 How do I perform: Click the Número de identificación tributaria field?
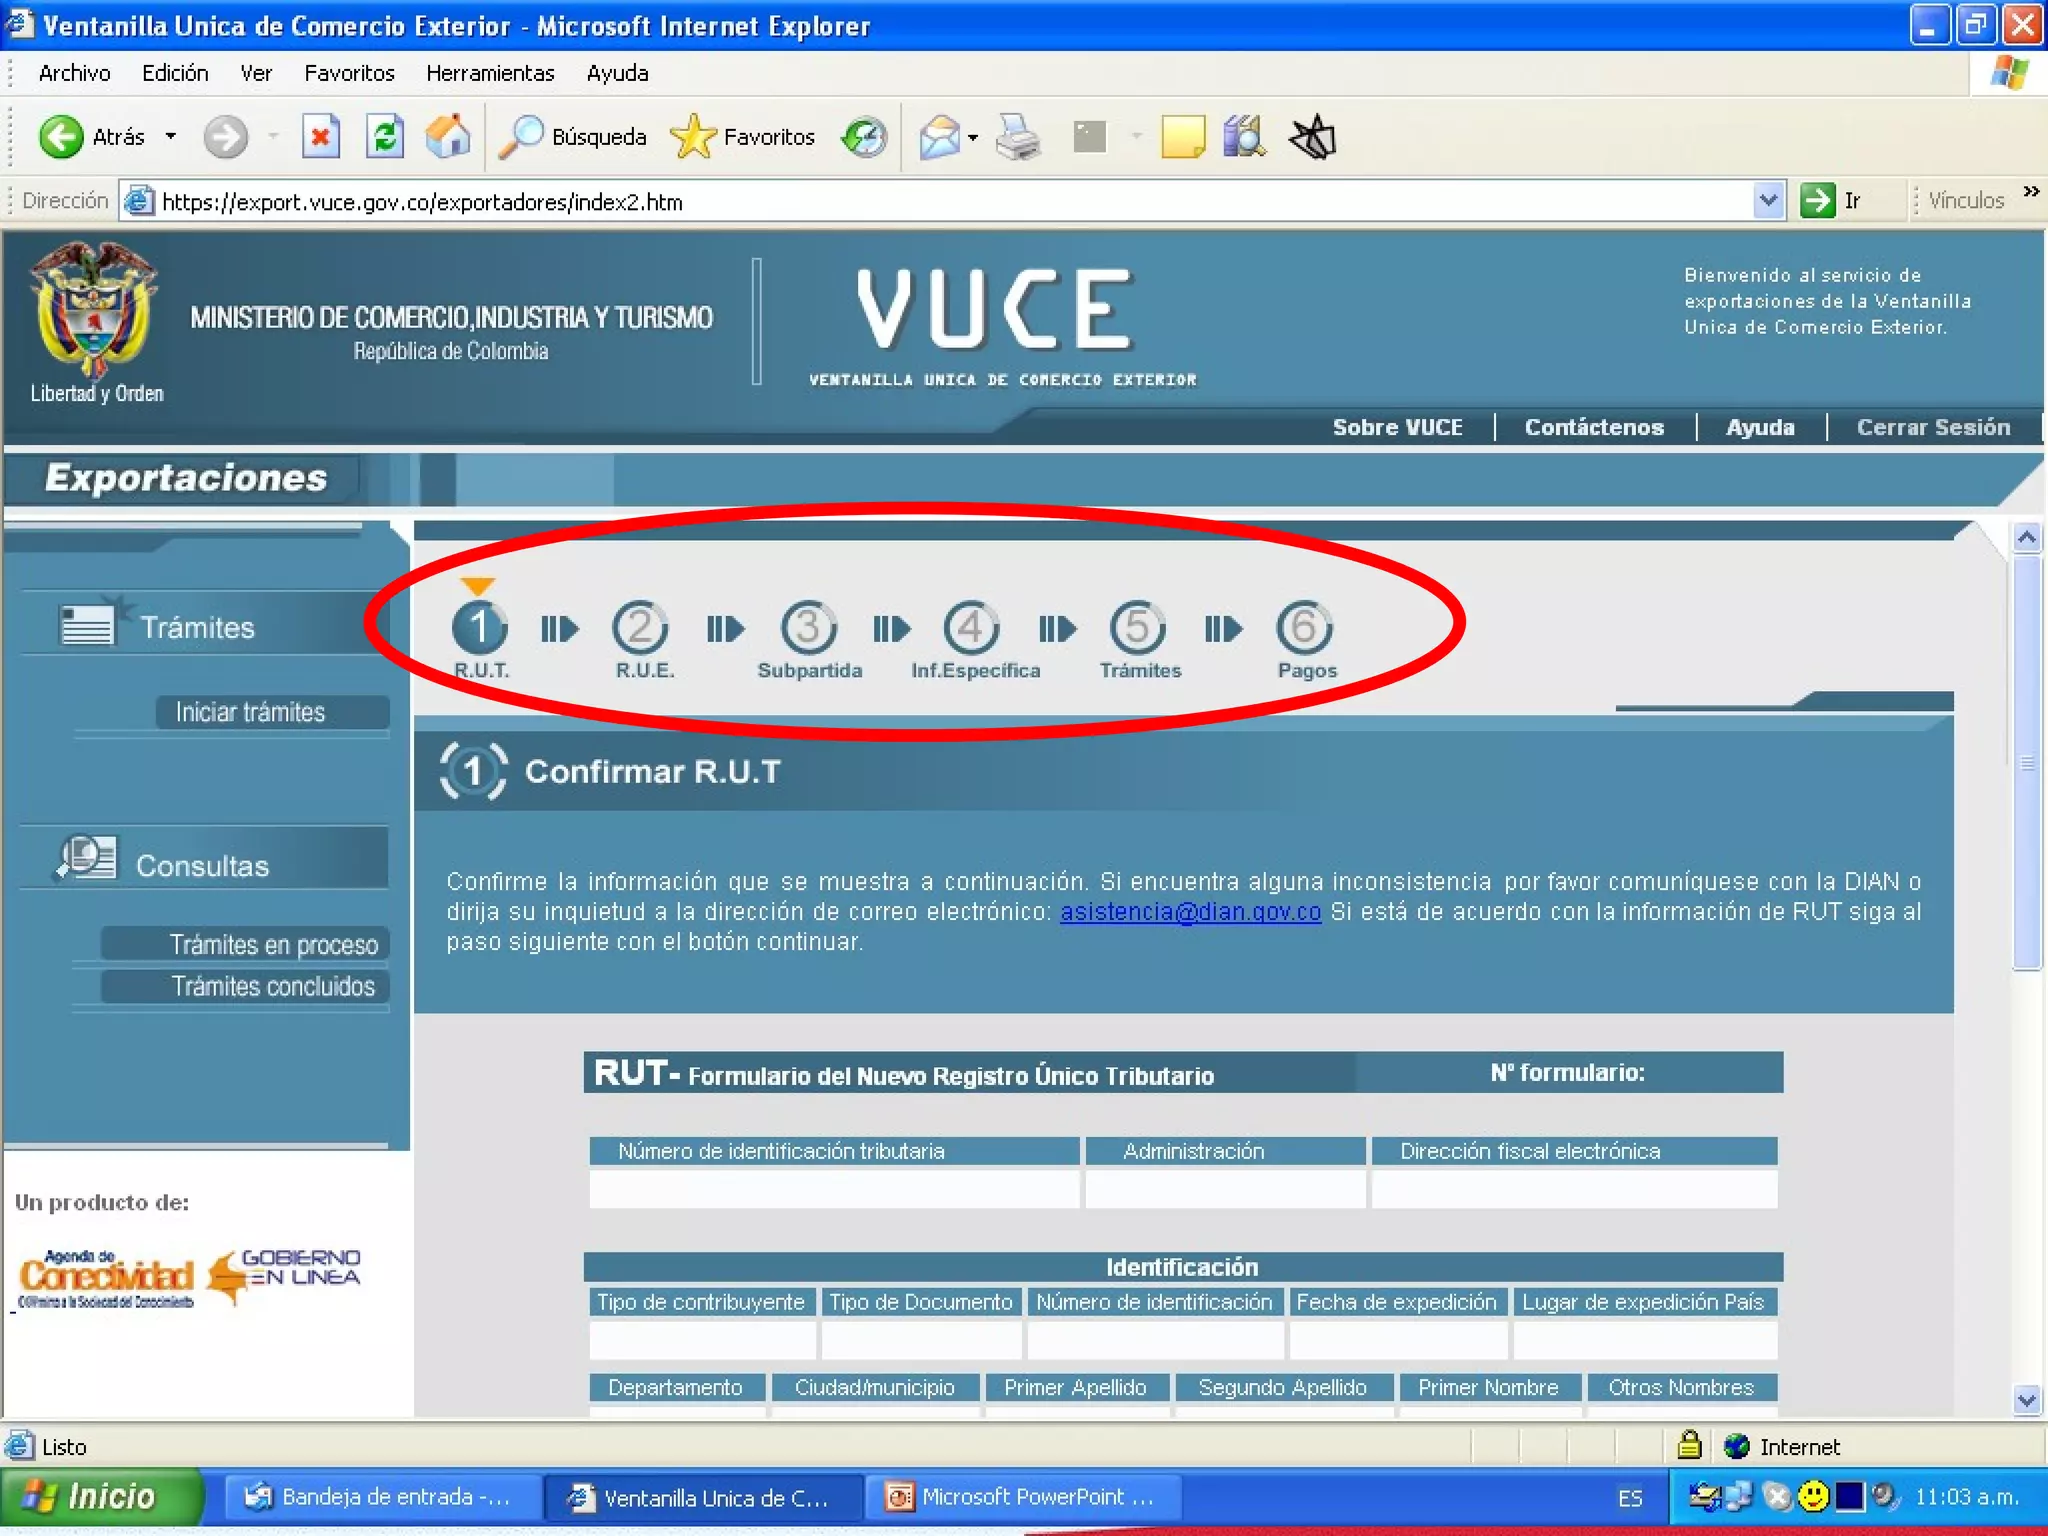pos(833,1189)
